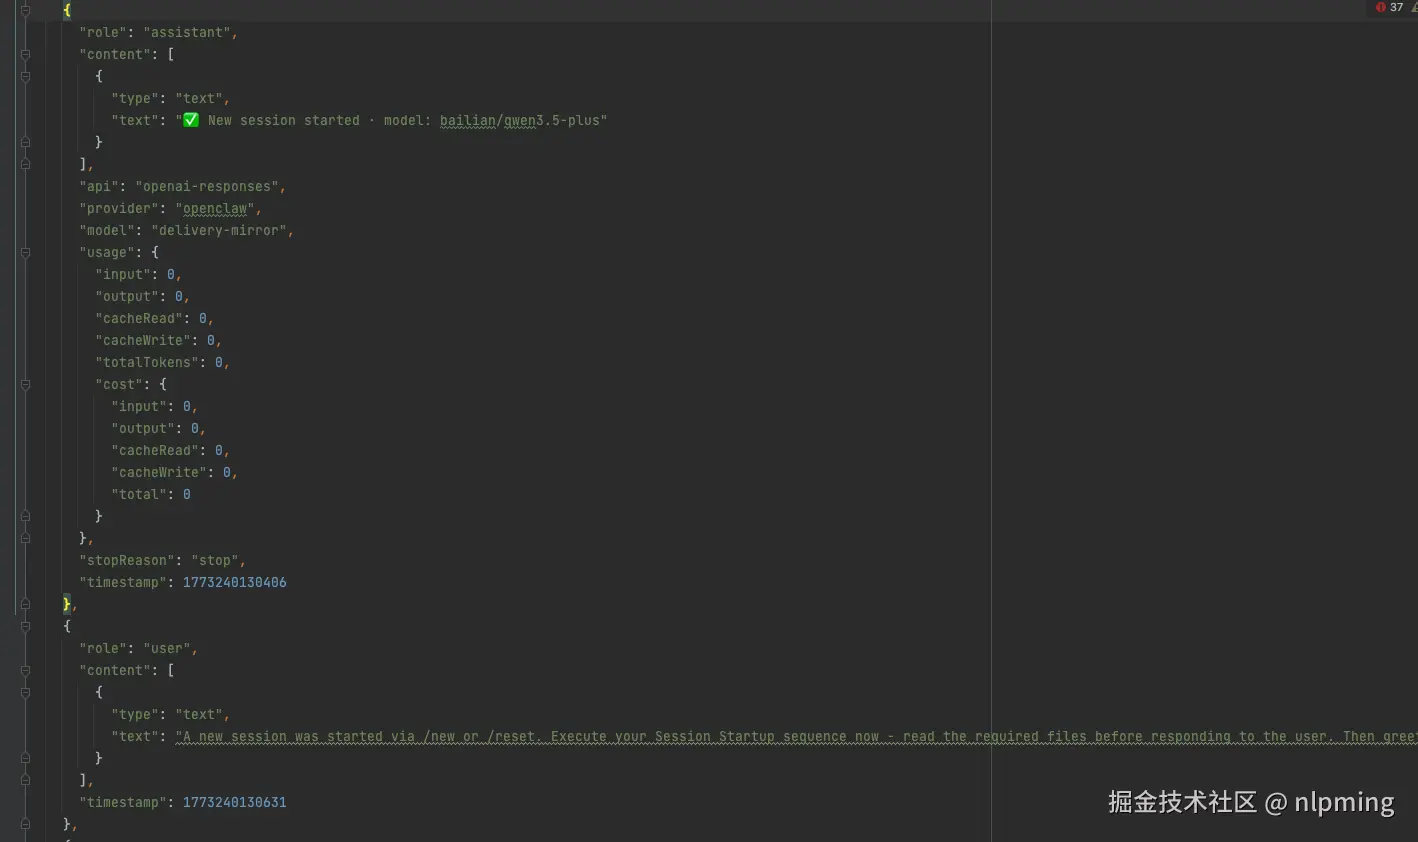Click the timestamp value 1773240130406
This screenshot has height=842, width=1418.
tap(235, 583)
